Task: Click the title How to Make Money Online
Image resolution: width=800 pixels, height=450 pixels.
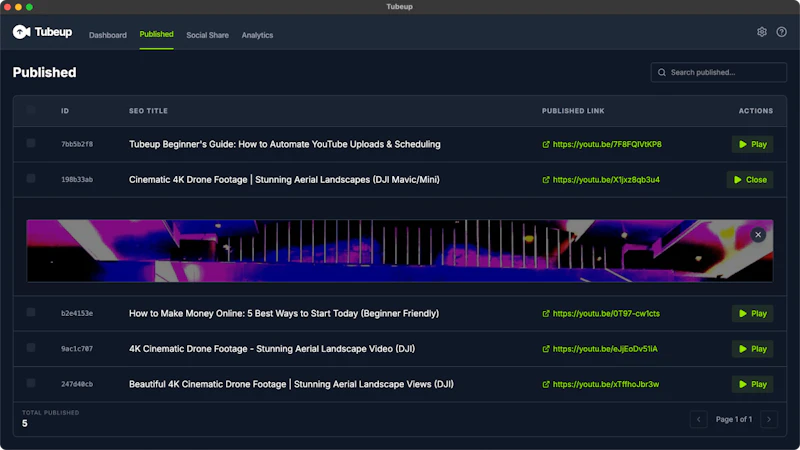Action: click(x=284, y=313)
